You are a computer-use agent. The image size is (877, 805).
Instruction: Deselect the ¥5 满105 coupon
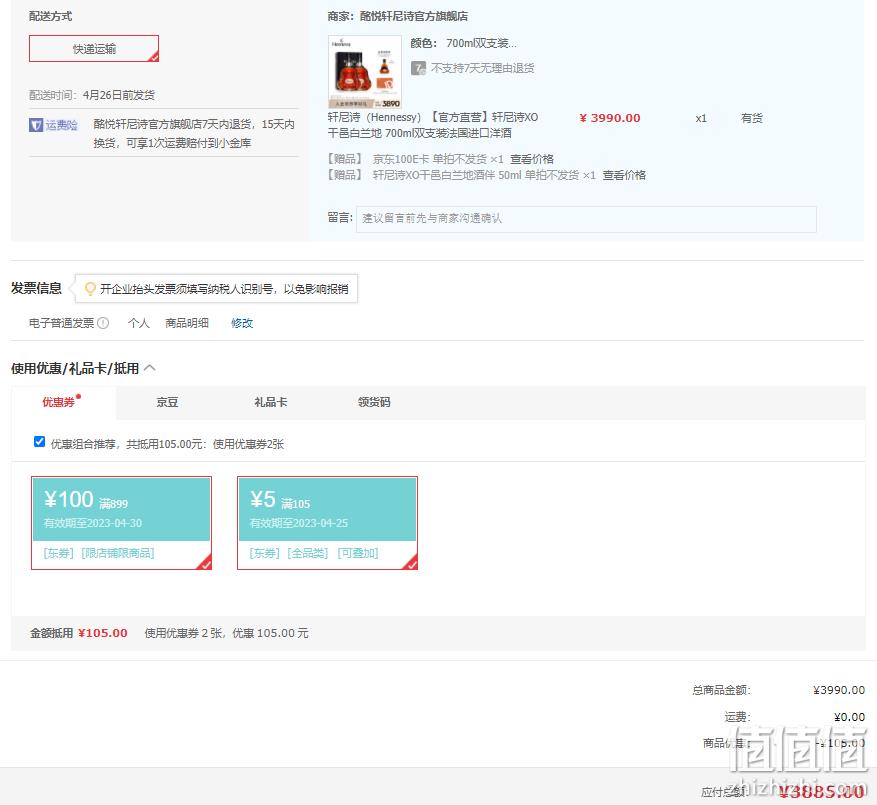pyautogui.click(x=327, y=523)
